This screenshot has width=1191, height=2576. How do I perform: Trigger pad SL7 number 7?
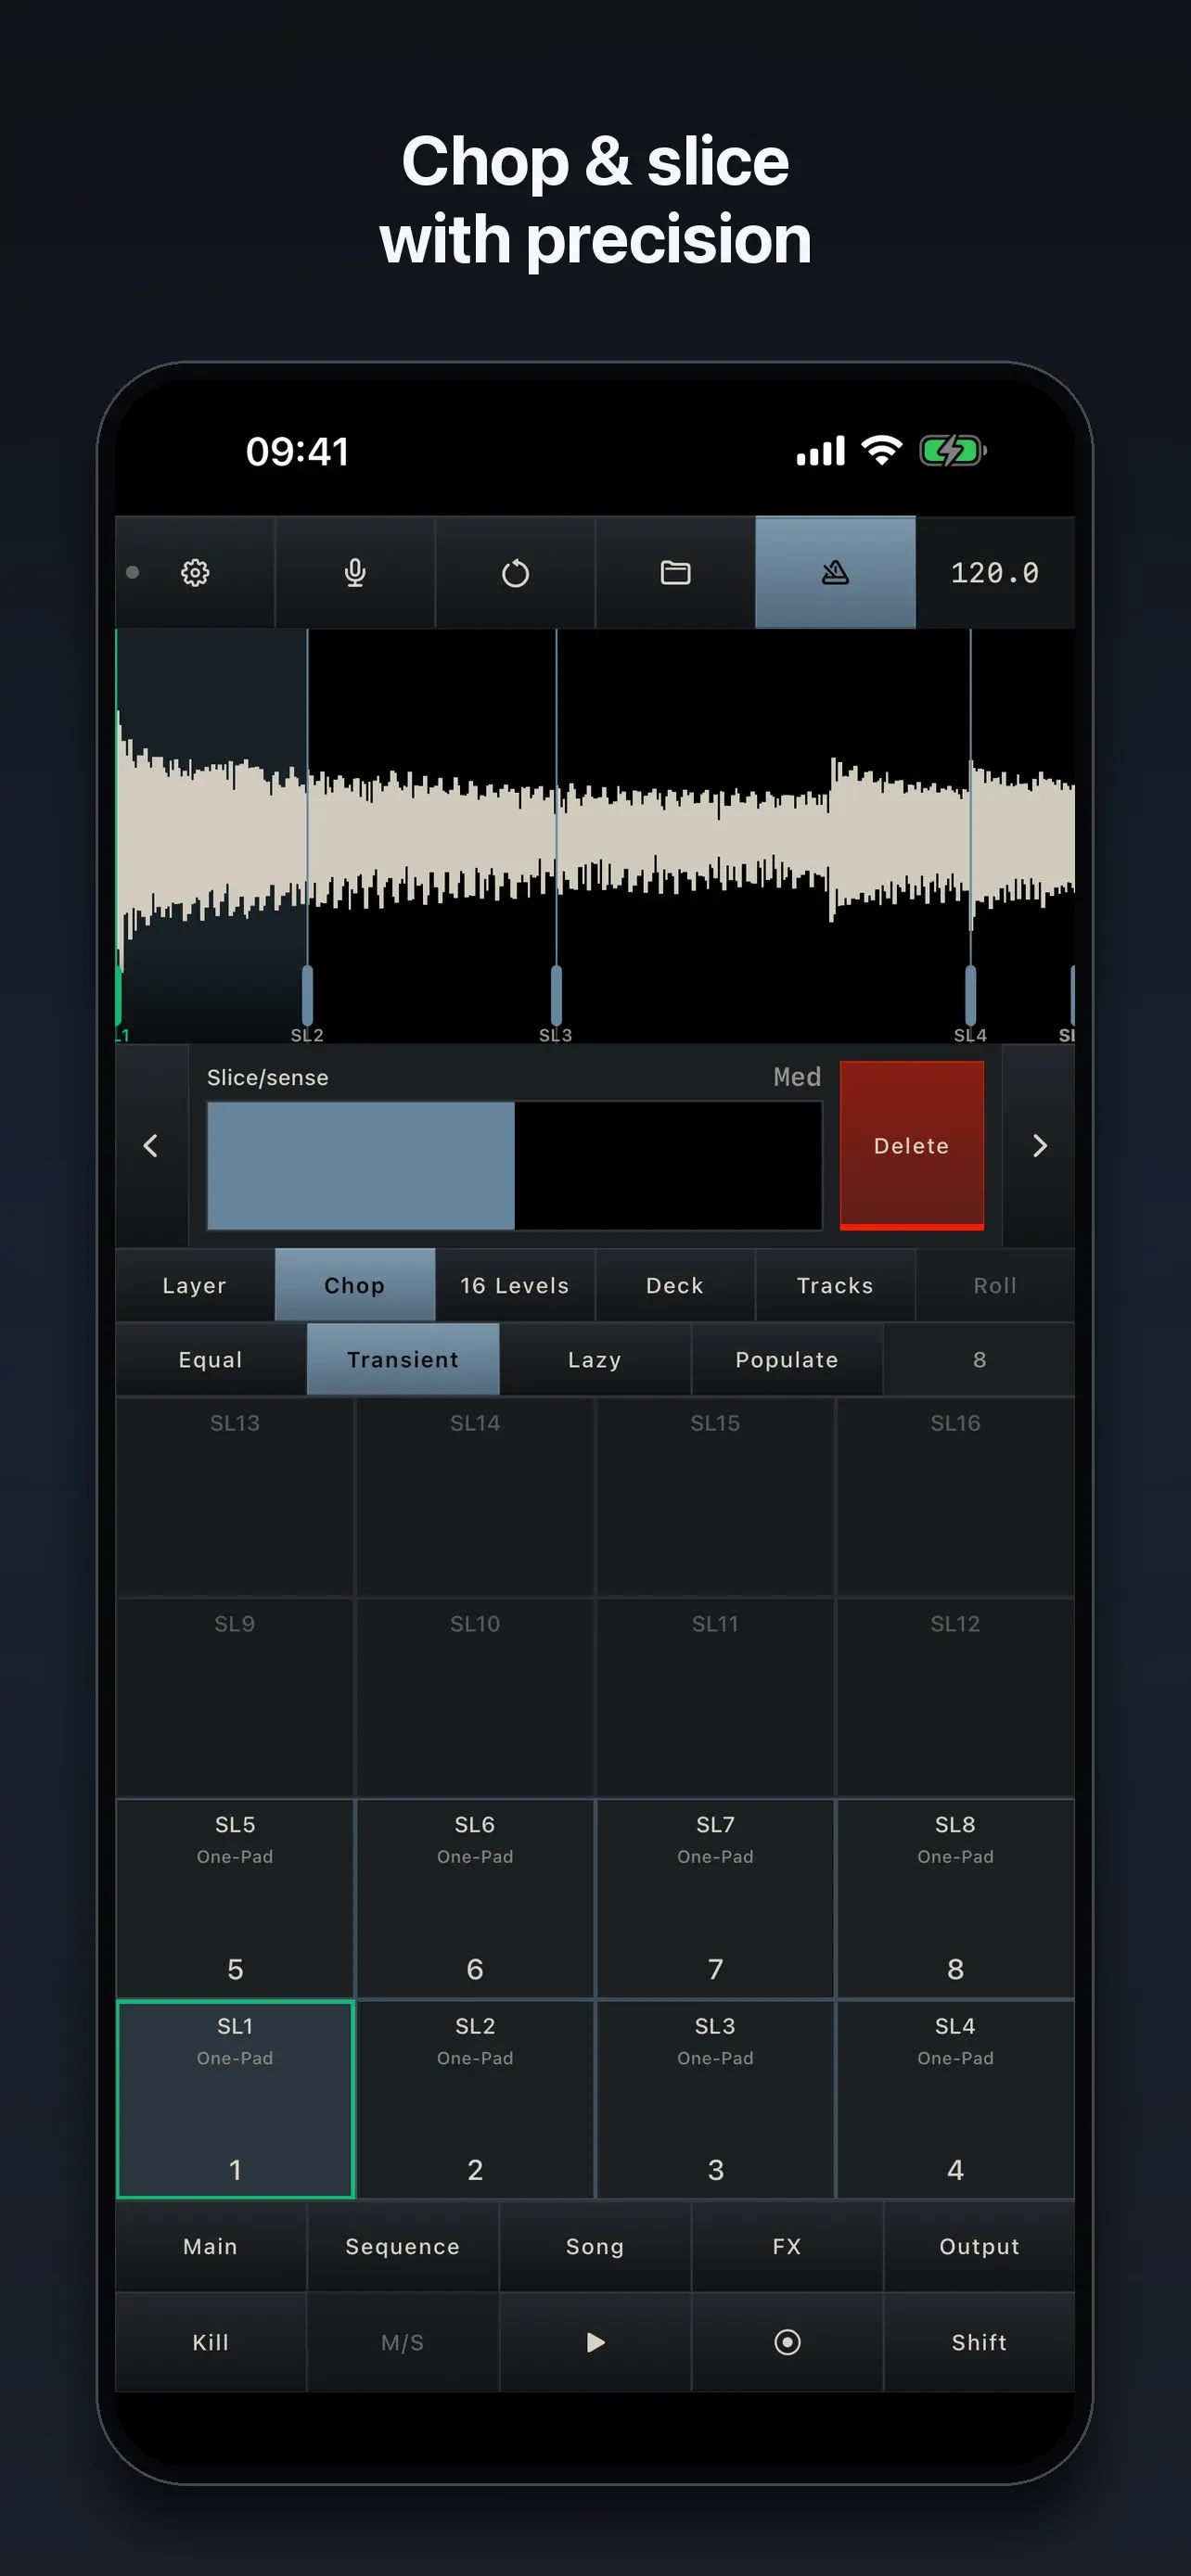(x=715, y=1898)
